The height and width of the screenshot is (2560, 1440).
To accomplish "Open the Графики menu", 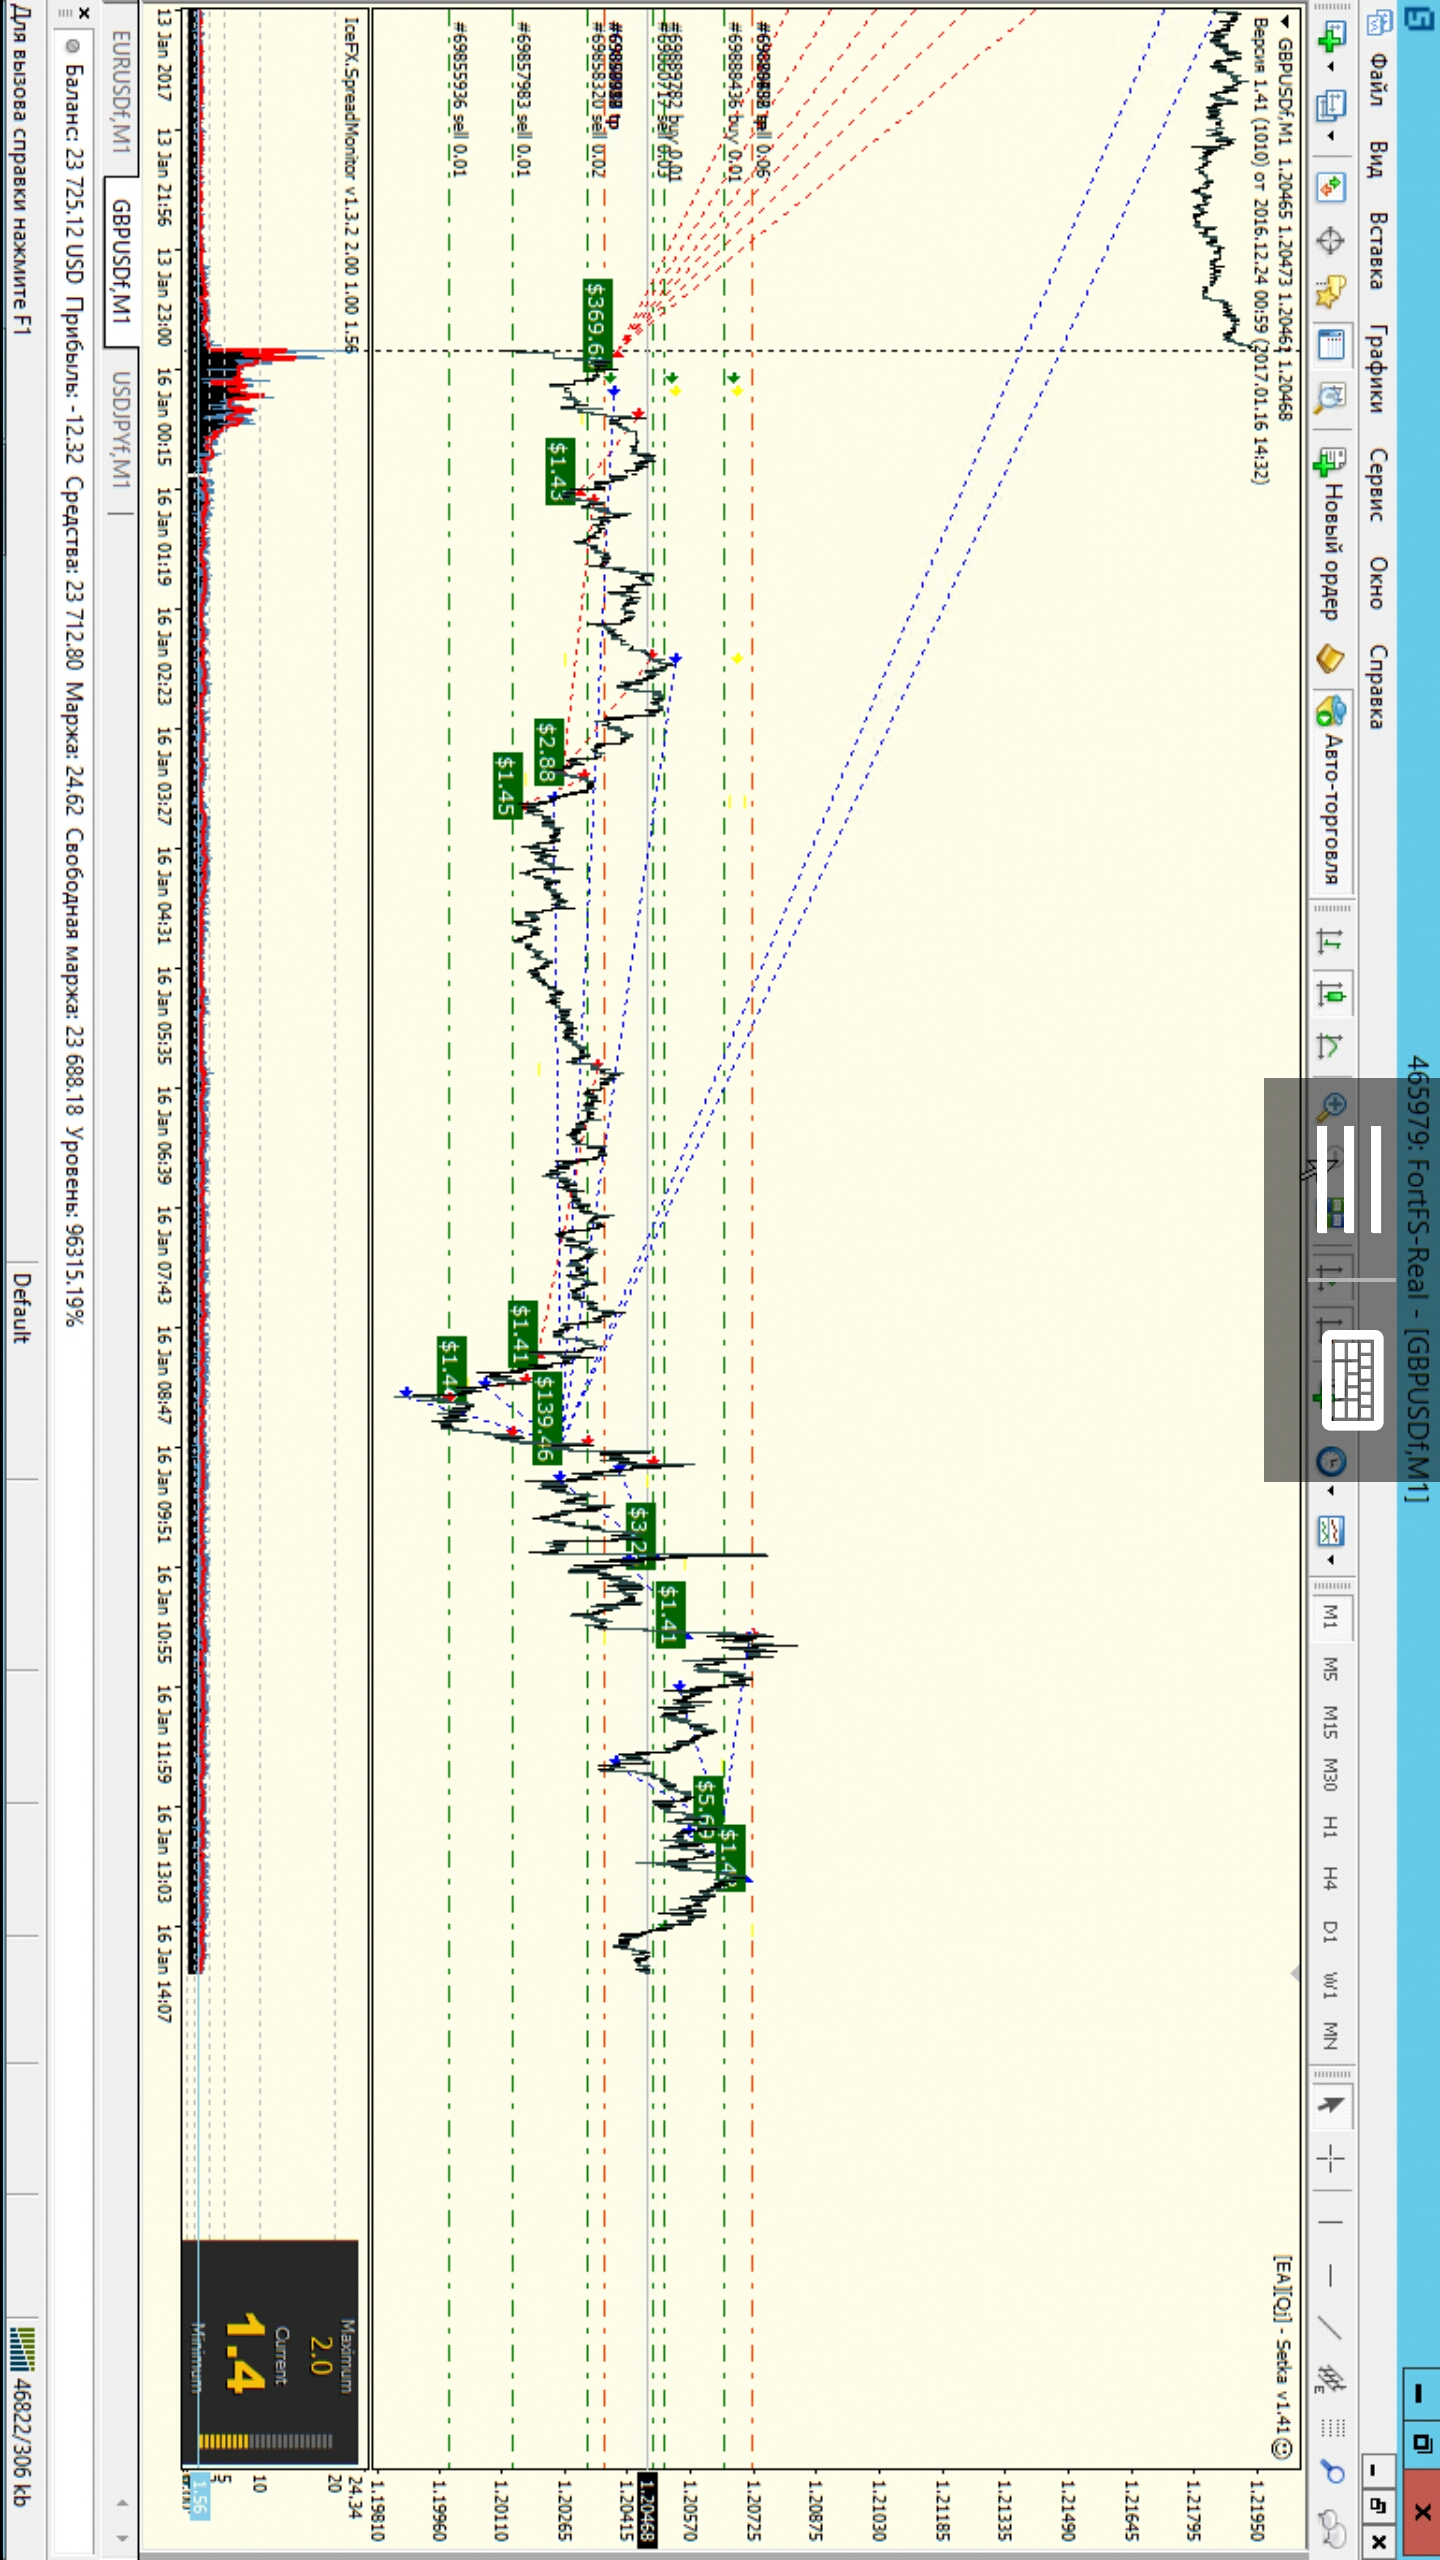I will point(1378,367).
